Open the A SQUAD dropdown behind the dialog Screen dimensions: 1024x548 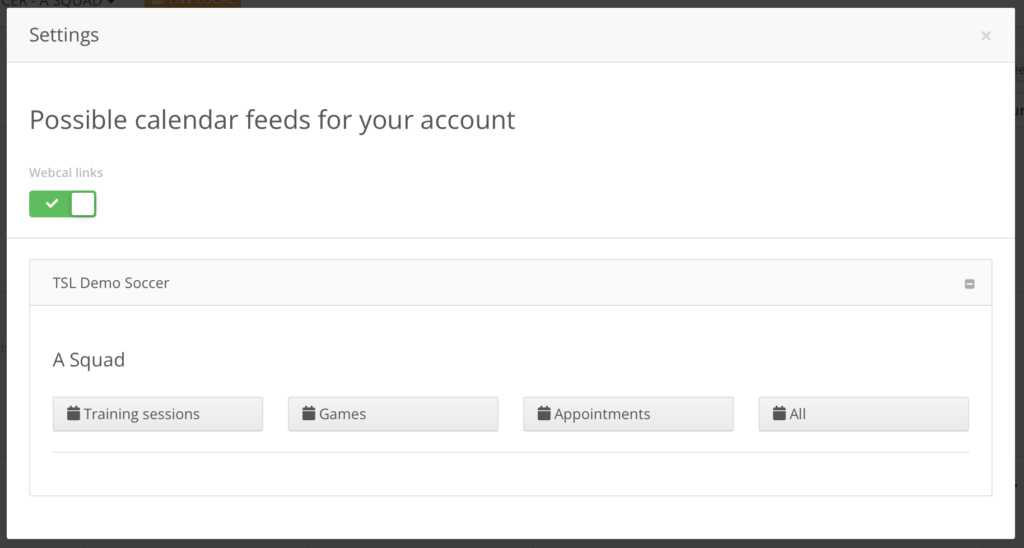(59, 3)
